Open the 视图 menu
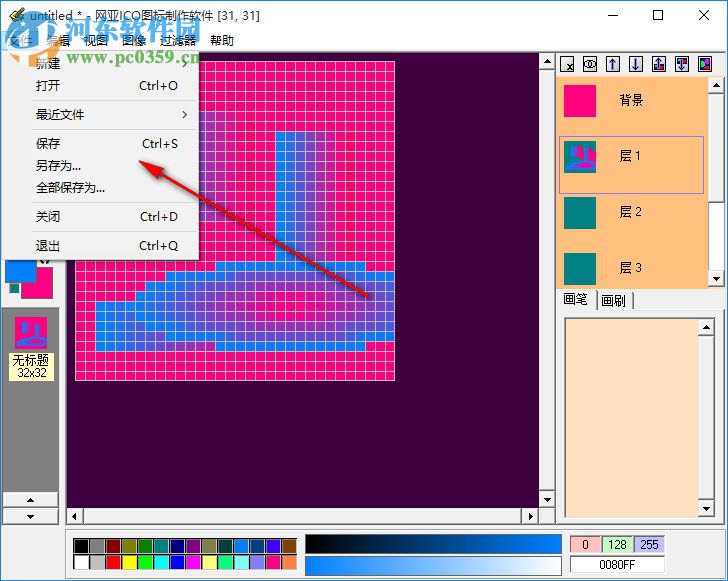The image size is (728, 581). (96, 41)
